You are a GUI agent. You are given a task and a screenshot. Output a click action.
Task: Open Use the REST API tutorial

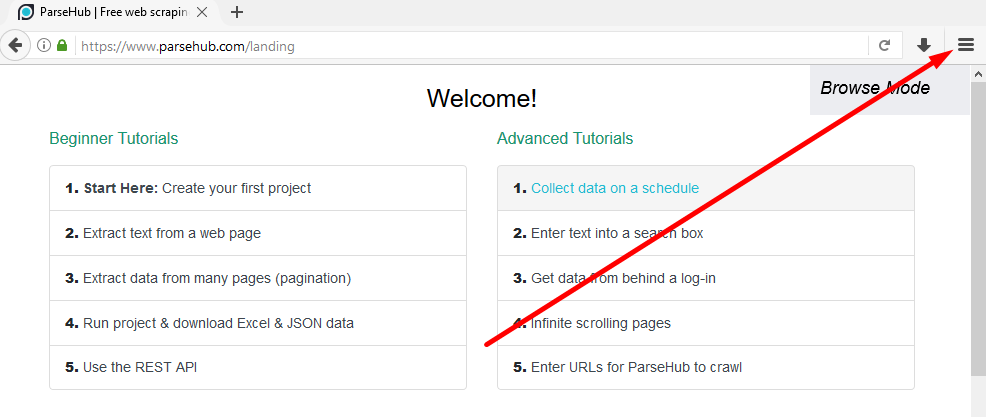coord(258,367)
